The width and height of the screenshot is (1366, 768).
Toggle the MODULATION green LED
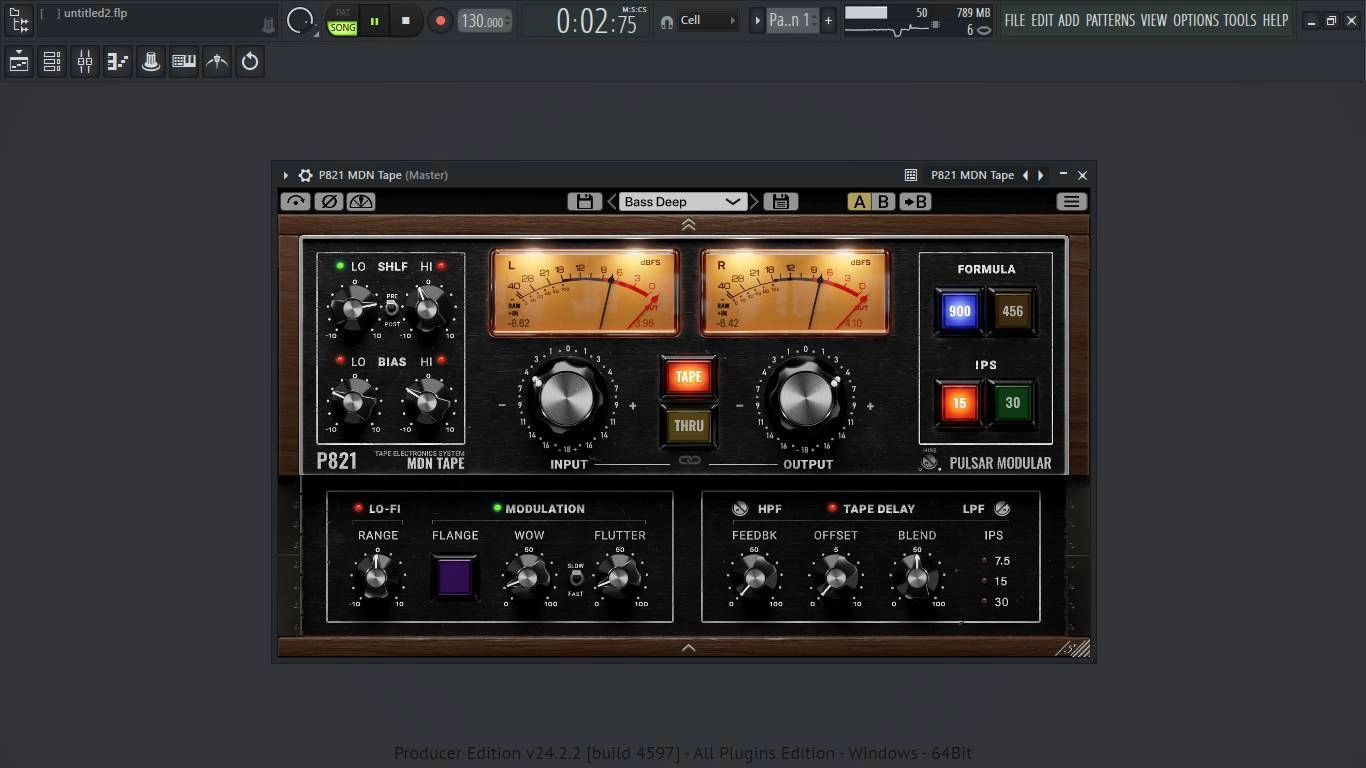(x=496, y=508)
